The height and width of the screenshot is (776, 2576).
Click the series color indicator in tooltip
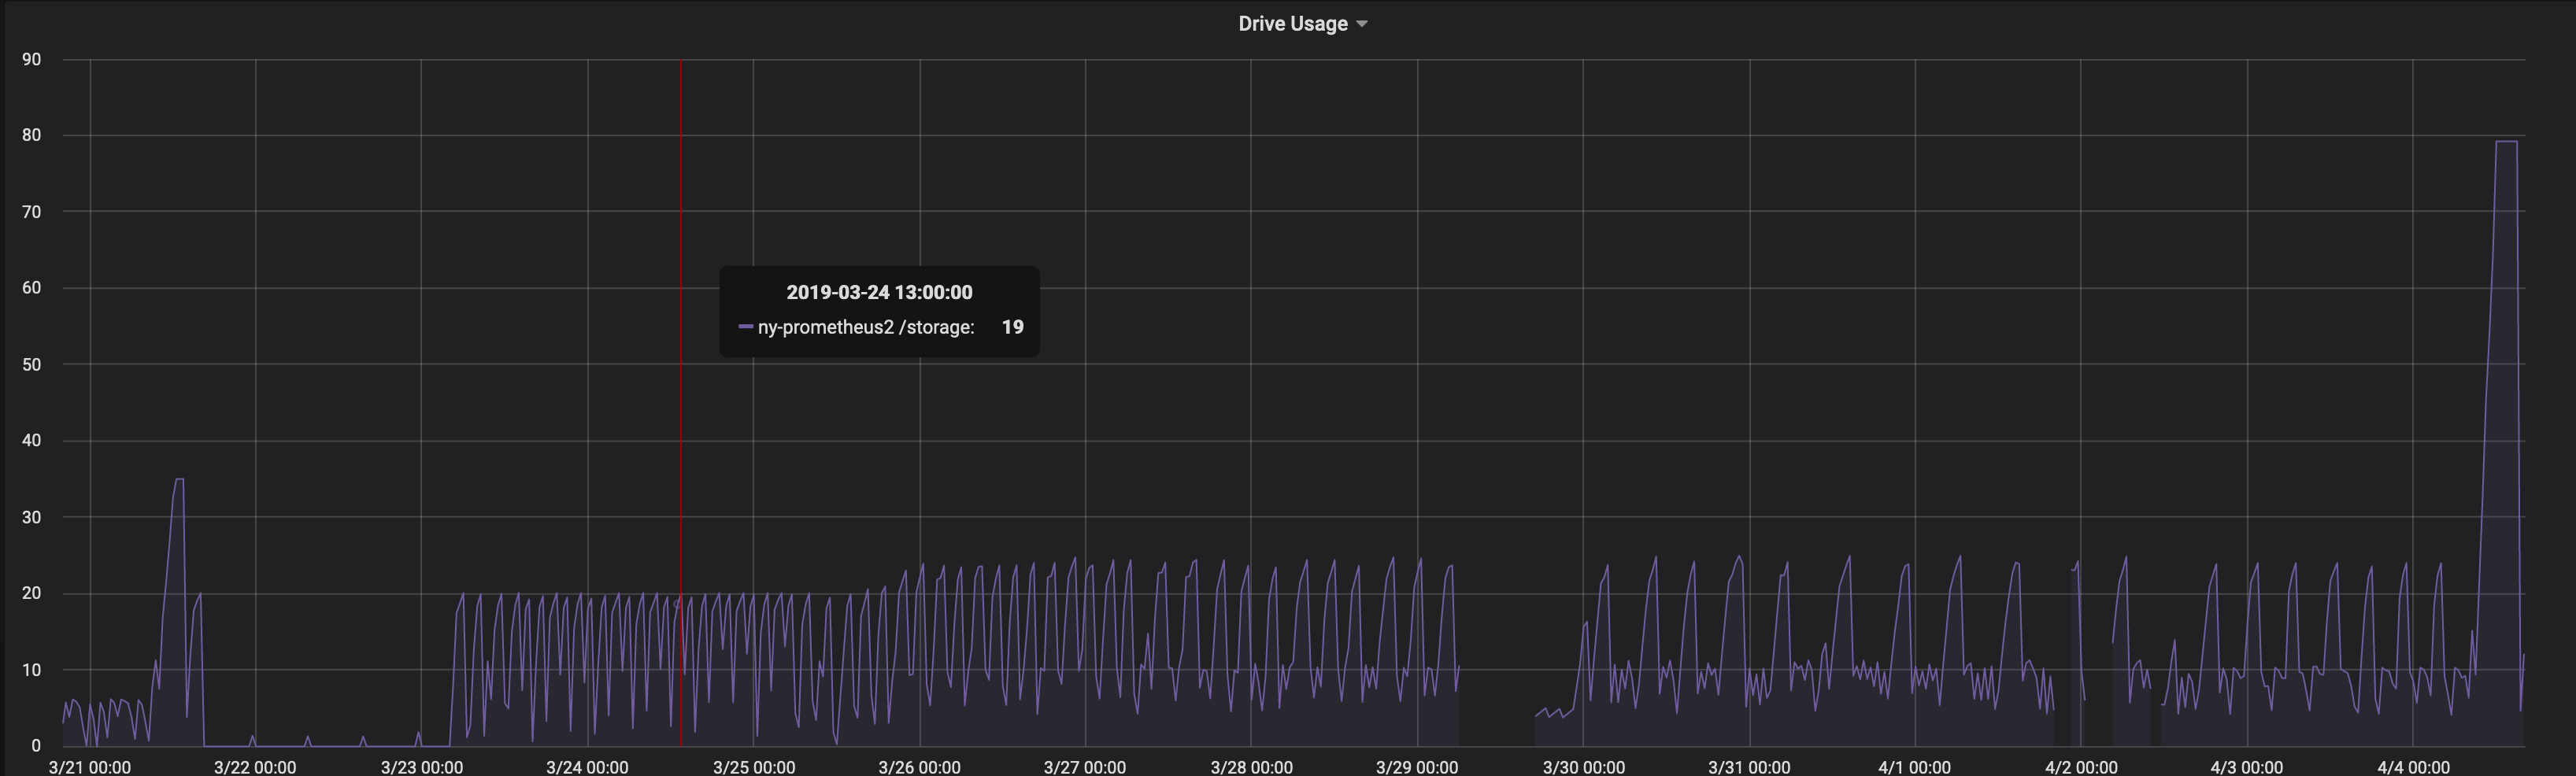(x=746, y=327)
